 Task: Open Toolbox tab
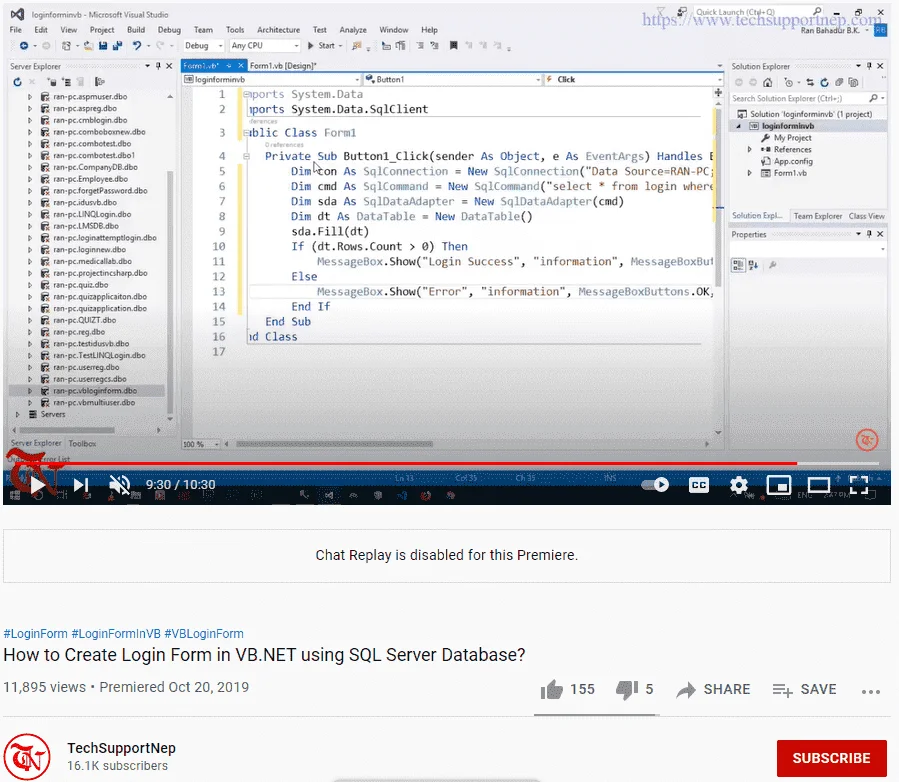coord(82,443)
